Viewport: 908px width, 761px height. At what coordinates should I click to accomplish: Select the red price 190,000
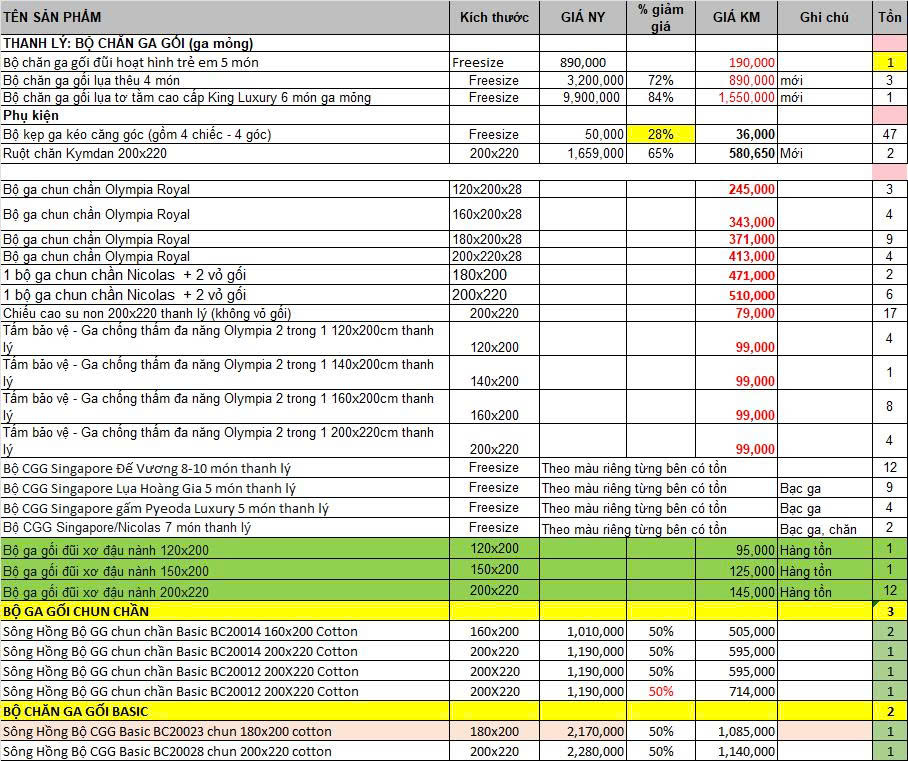(x=736, y=62)
